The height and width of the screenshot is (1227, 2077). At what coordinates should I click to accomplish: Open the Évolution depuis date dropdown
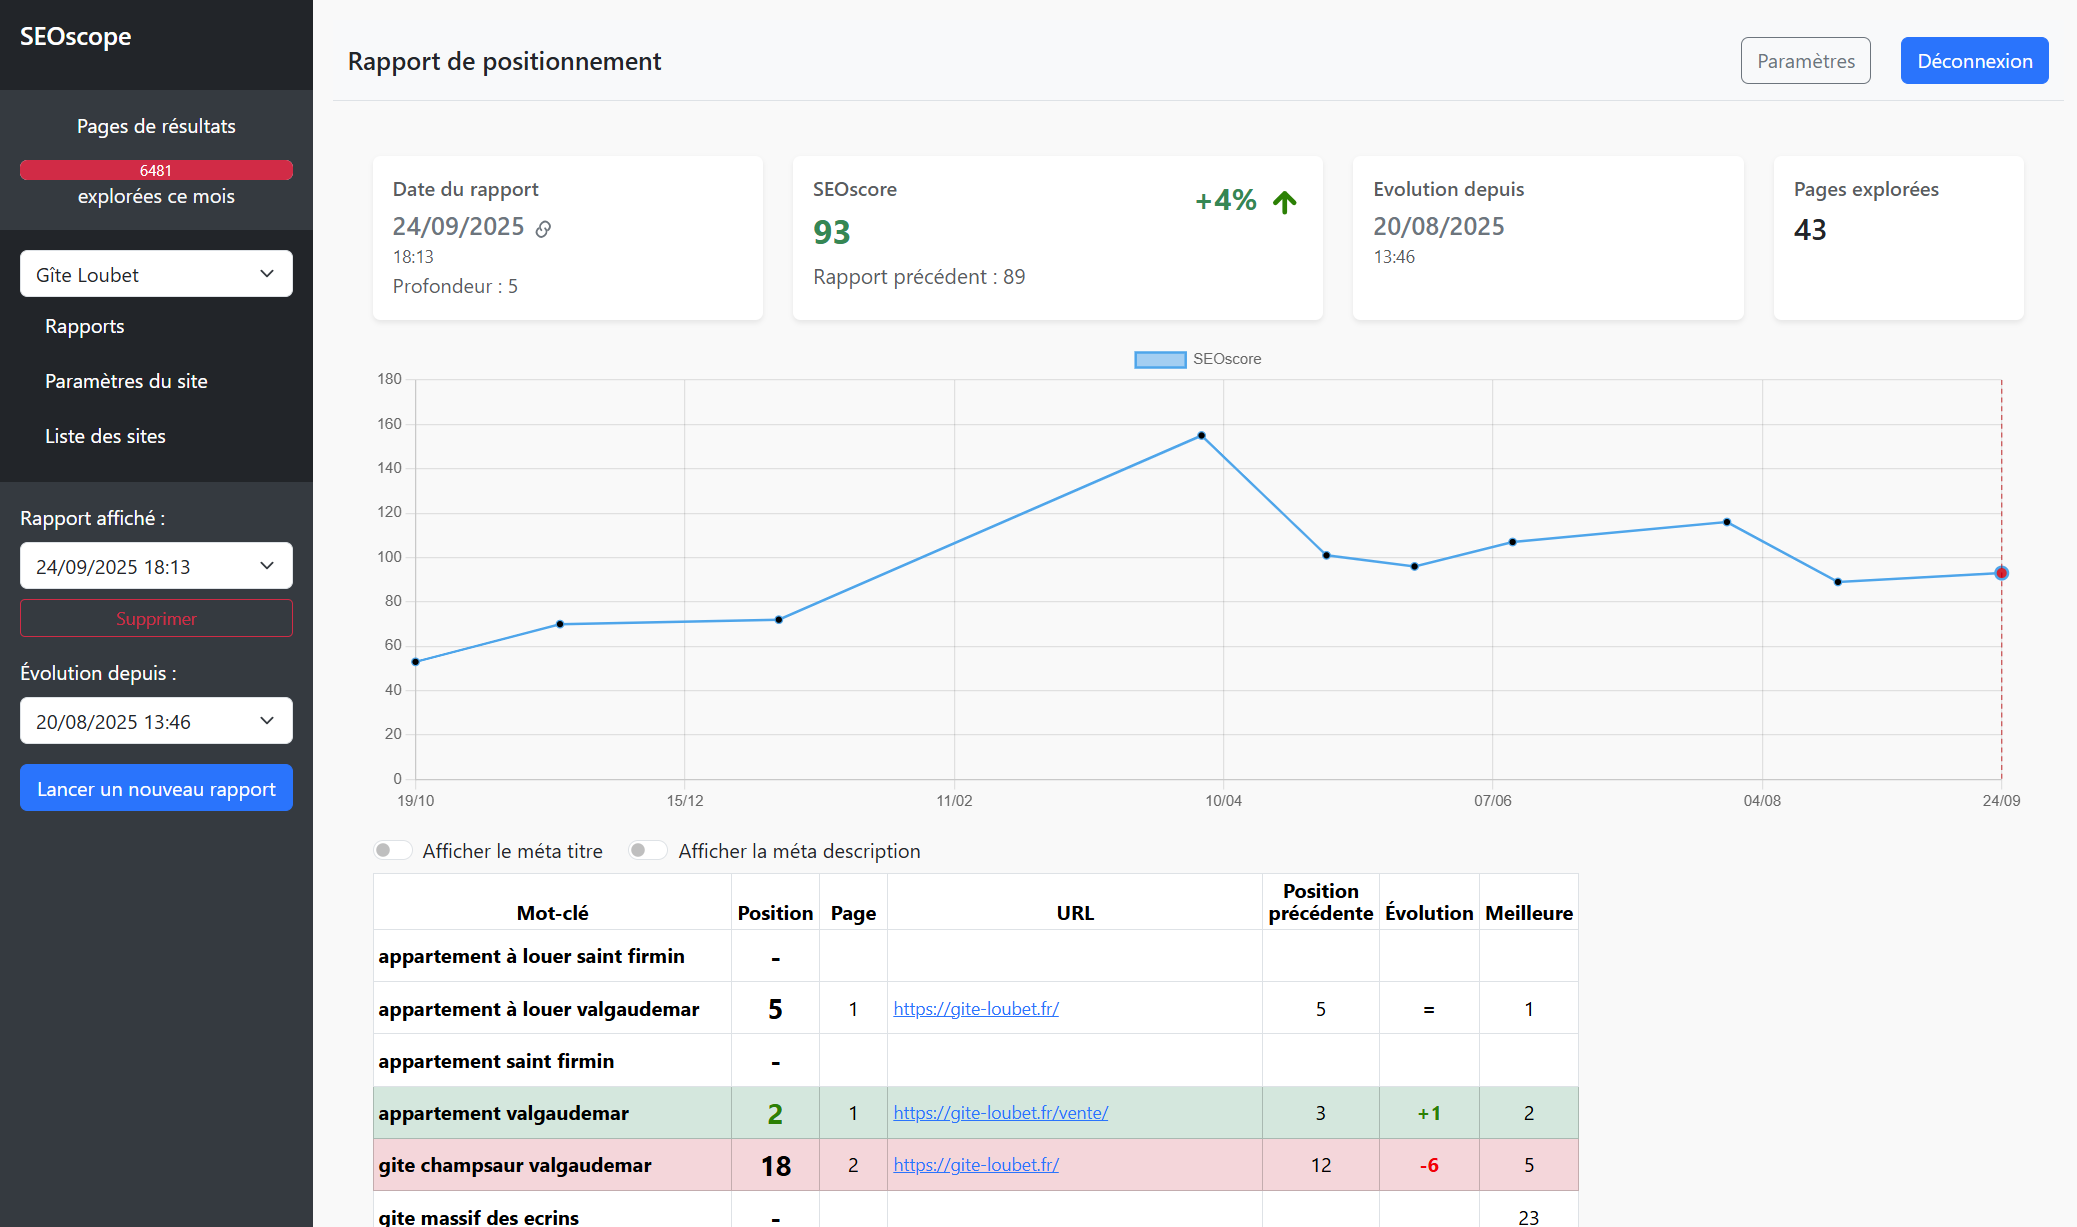[x=156, y=721]
